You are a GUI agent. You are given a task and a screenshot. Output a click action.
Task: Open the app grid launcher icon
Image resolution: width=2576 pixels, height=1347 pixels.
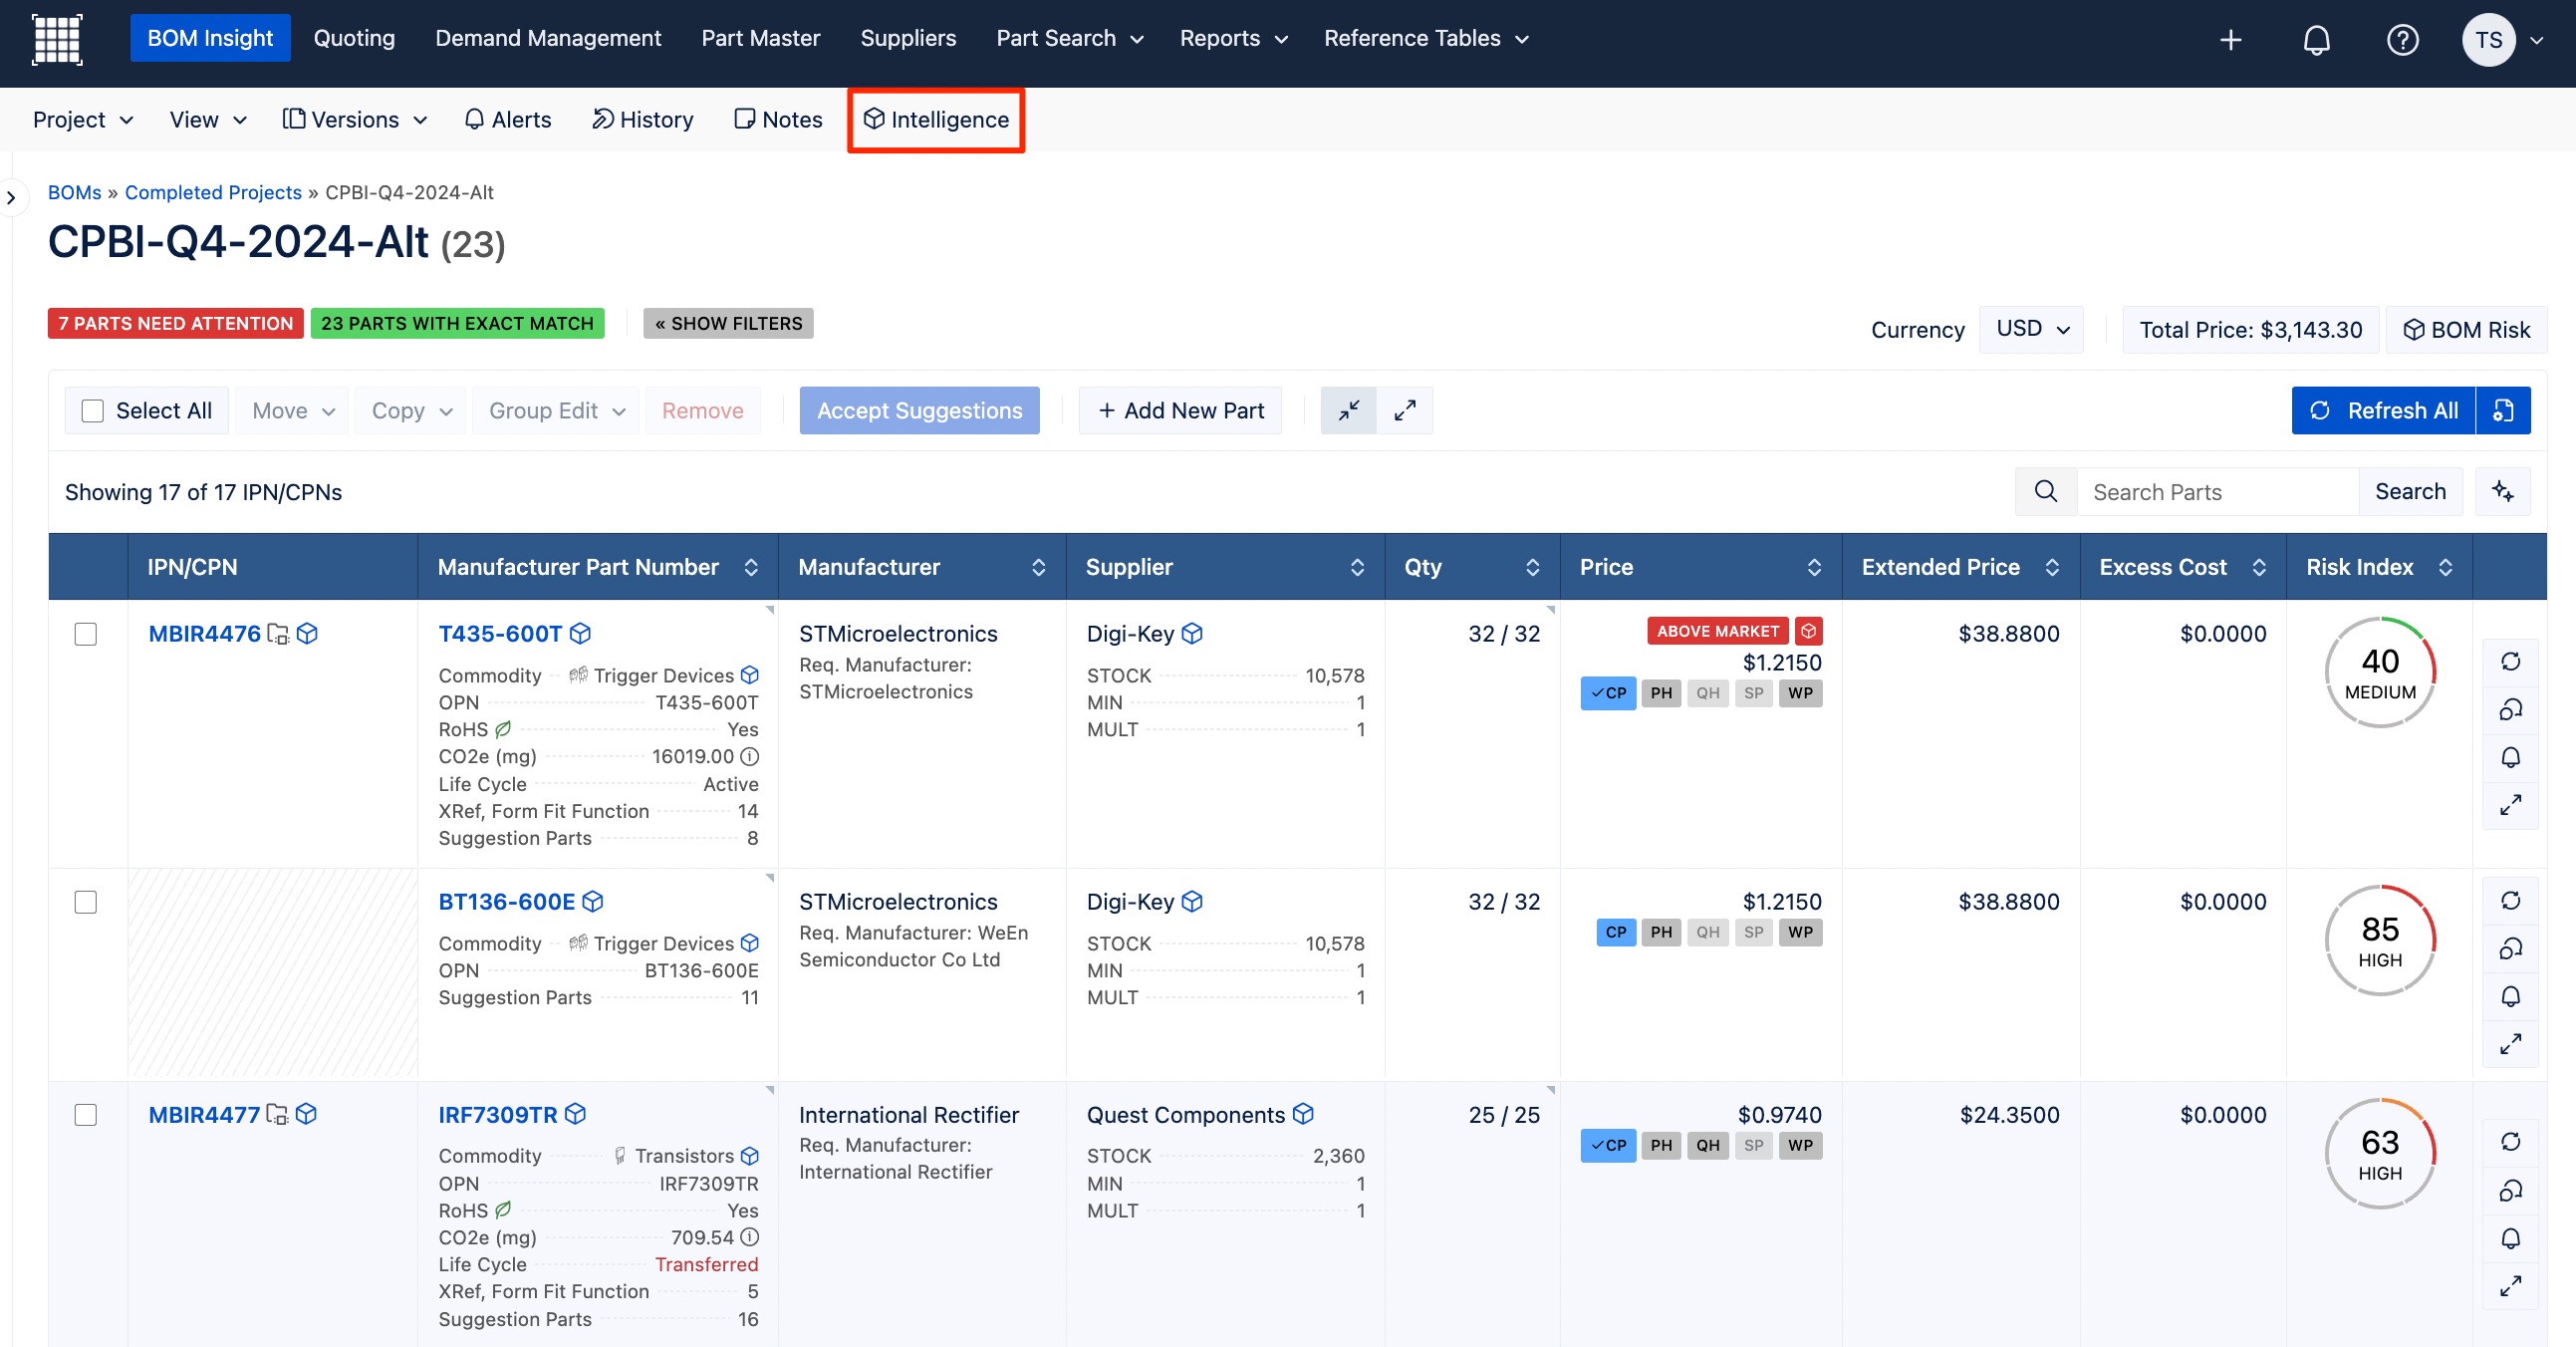[57, 40]
